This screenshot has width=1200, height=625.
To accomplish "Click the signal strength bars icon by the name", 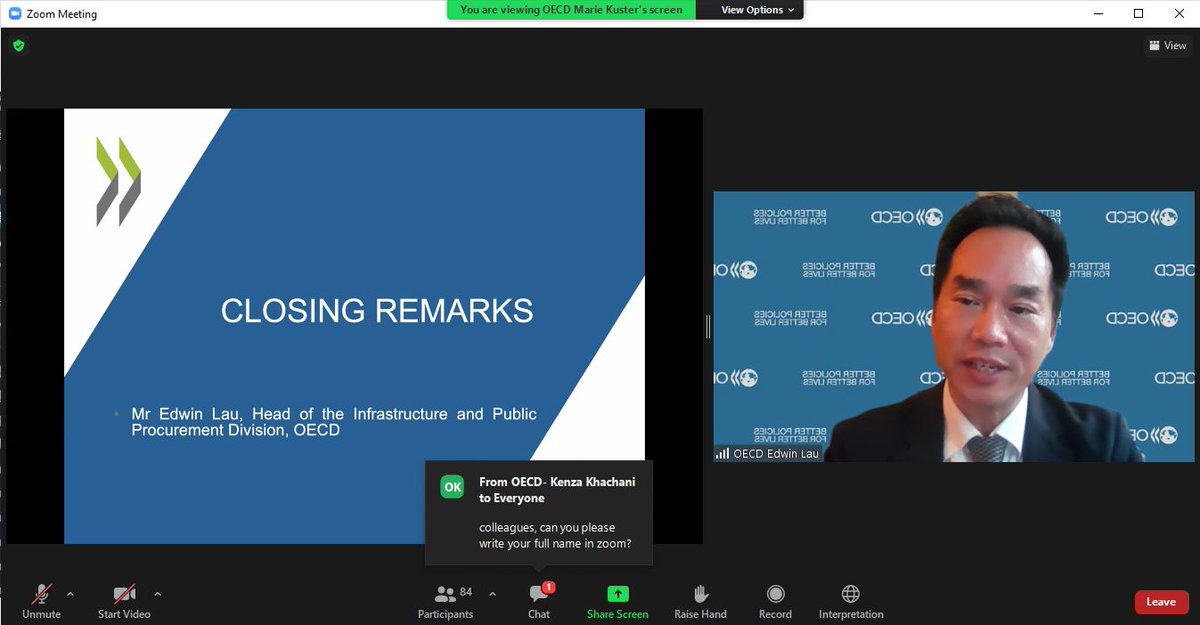I will click(723, 453).
